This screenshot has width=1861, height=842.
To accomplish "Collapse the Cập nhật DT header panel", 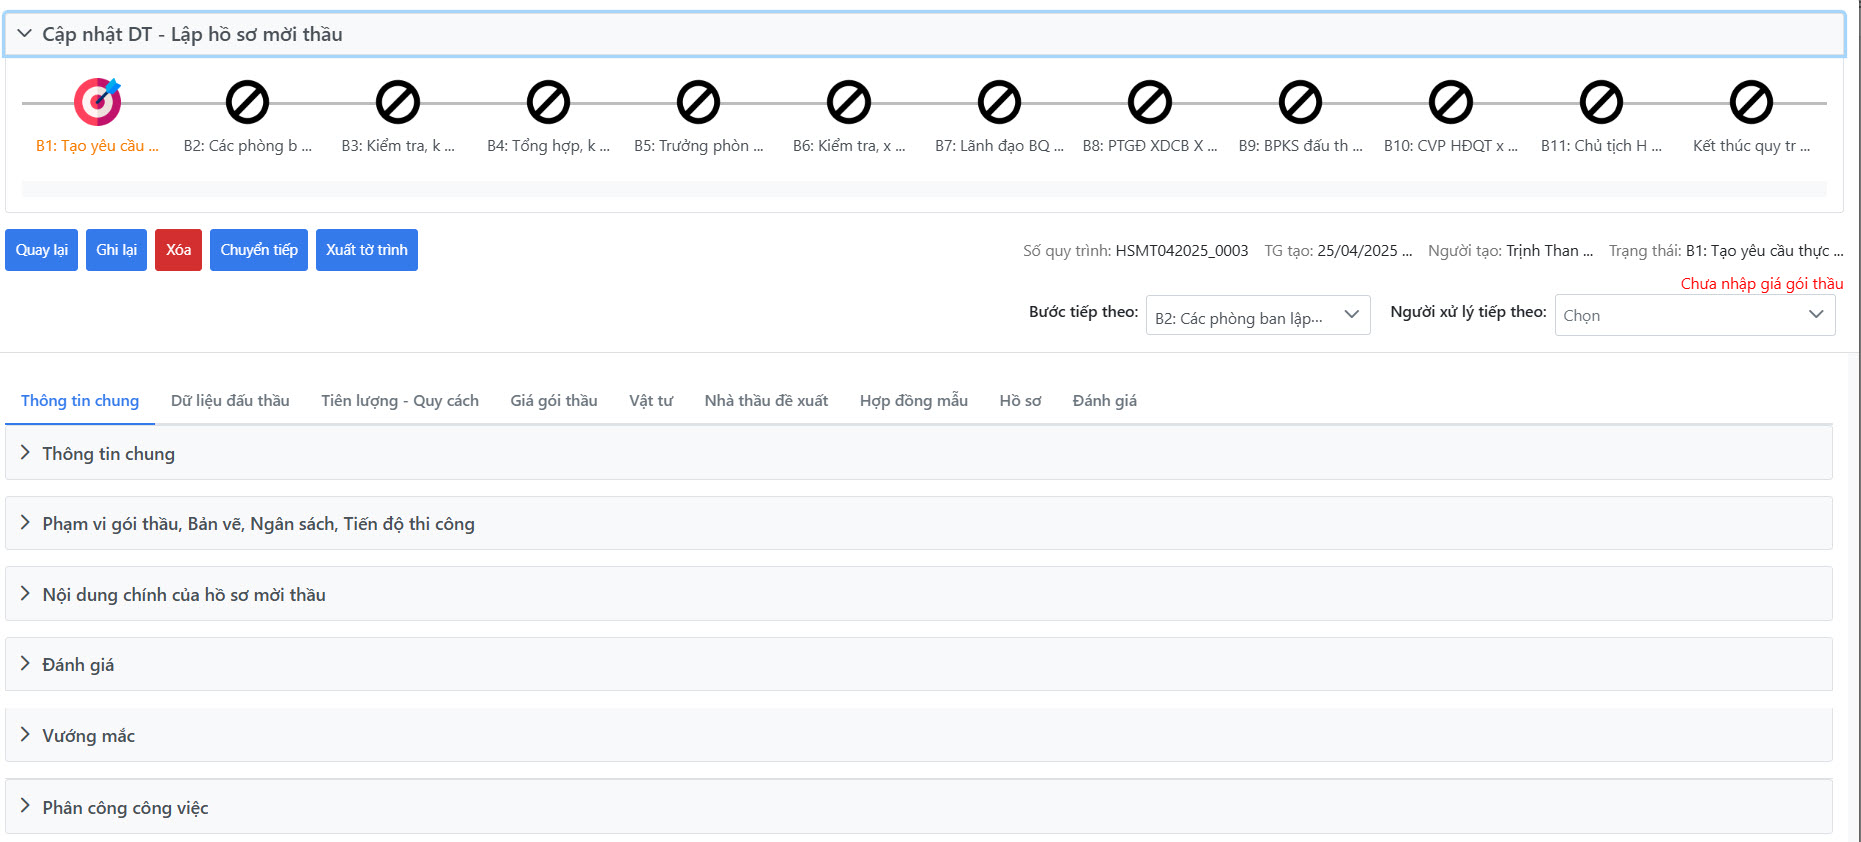I will [25, 34].
